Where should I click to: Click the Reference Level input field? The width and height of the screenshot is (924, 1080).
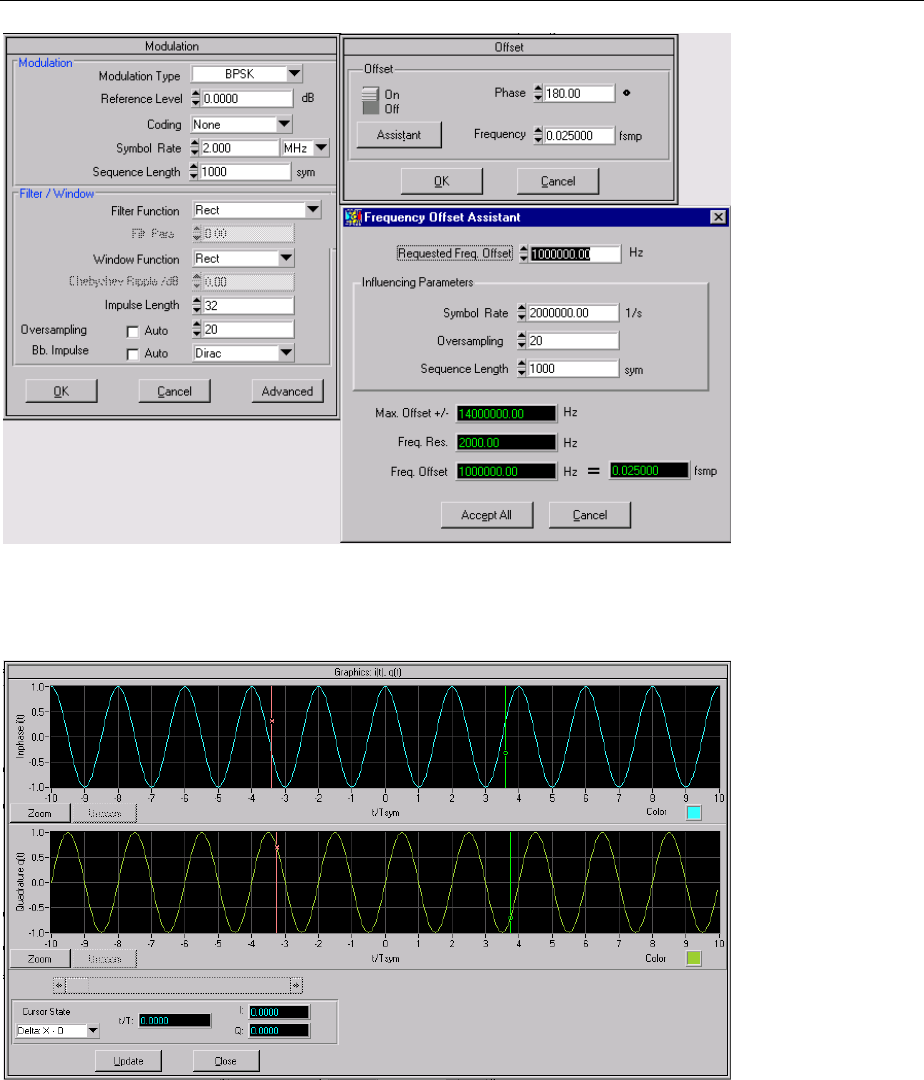click(247, 98)
